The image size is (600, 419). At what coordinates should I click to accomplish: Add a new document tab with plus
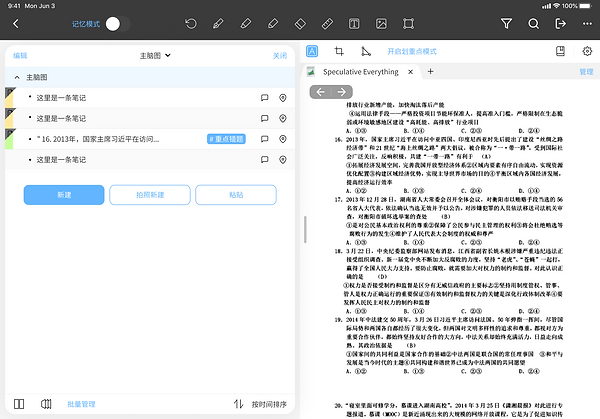430,72
